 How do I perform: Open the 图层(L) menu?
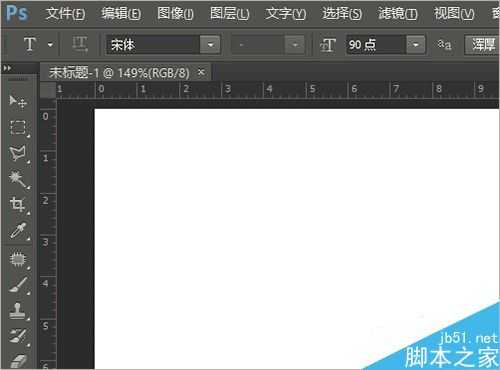click(x=230, y=14)
